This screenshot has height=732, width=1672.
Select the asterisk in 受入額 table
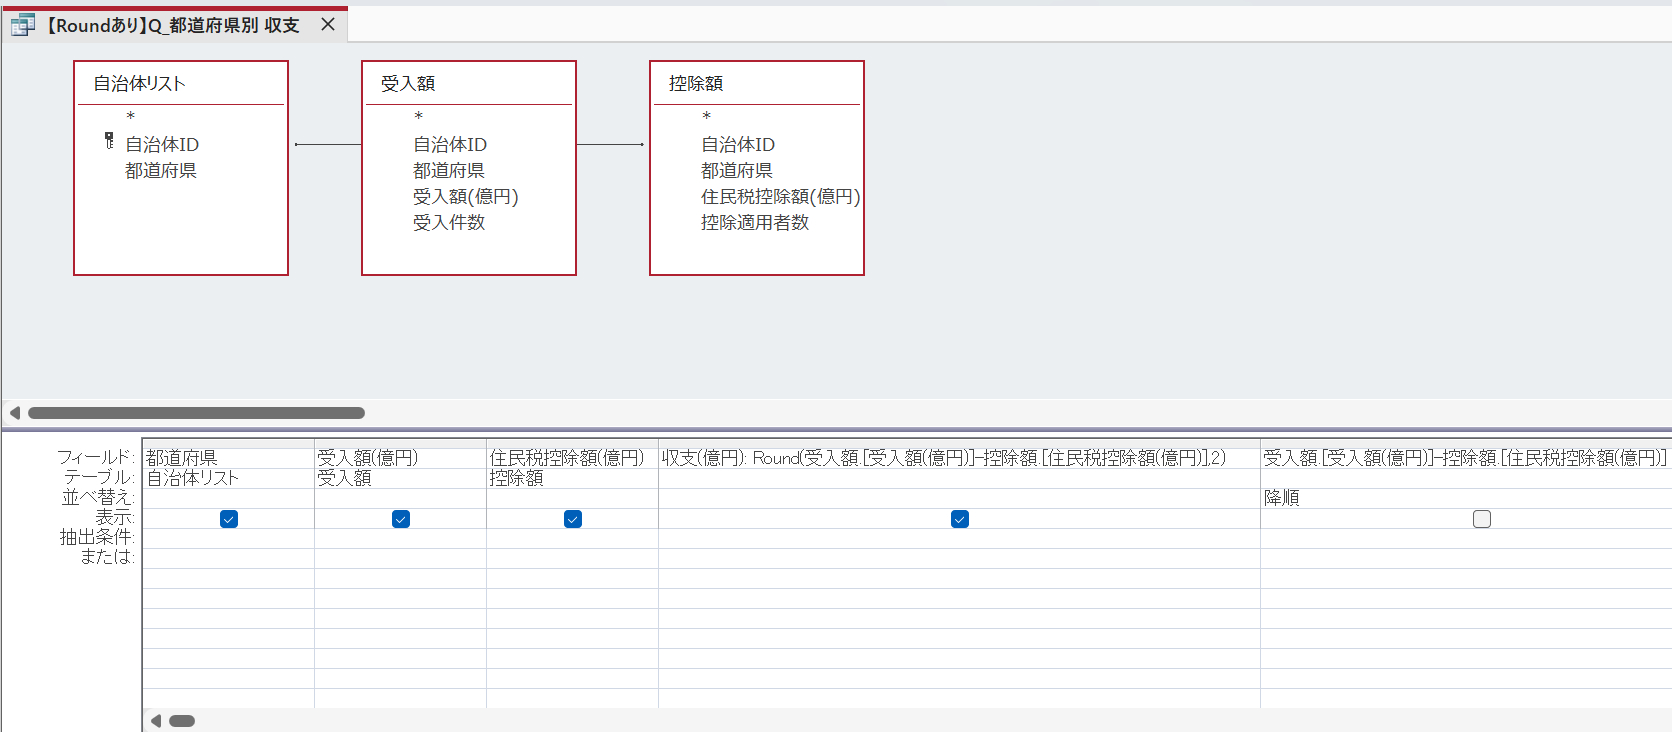418,118
